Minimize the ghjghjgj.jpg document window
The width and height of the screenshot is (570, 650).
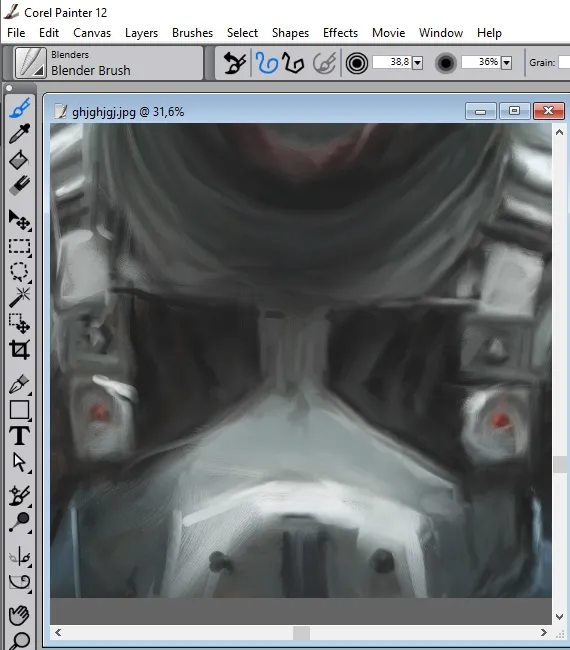click(x=480, y=111)
